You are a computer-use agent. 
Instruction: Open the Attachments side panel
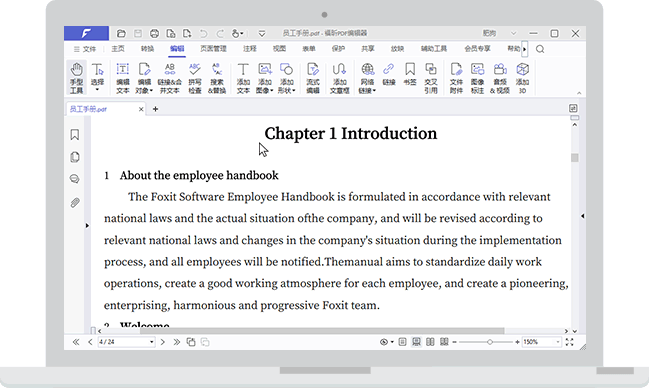[75, 202]
